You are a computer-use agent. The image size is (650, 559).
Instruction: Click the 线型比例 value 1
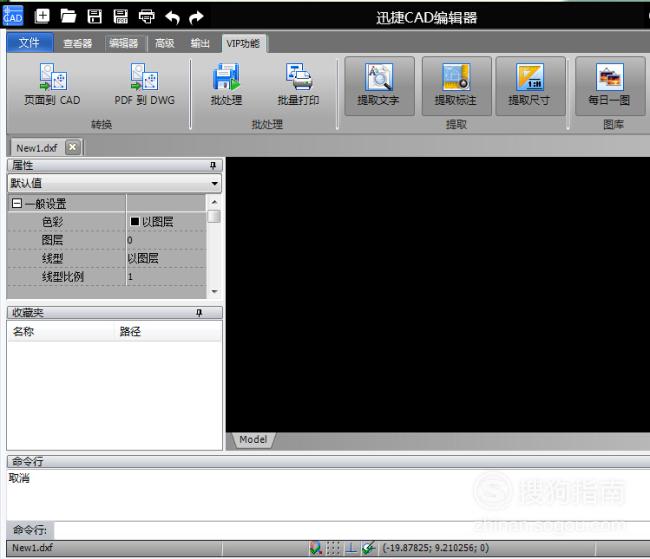click(x=130, y=277)
